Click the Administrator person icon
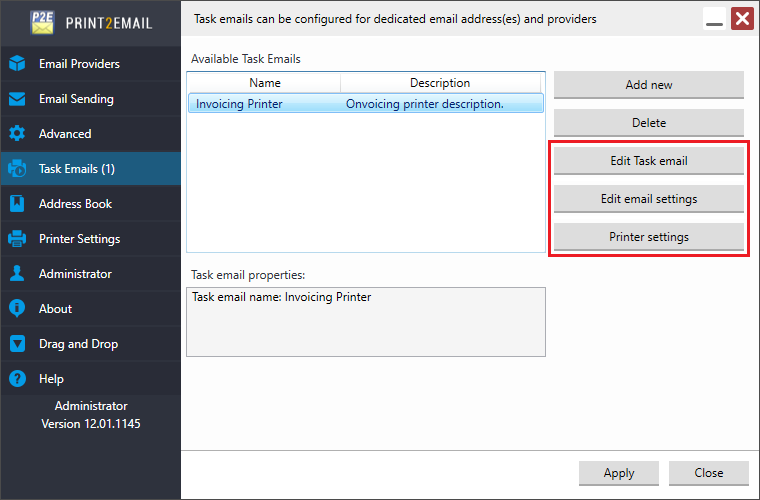The image size is (760, 500). tap(17, 274)
